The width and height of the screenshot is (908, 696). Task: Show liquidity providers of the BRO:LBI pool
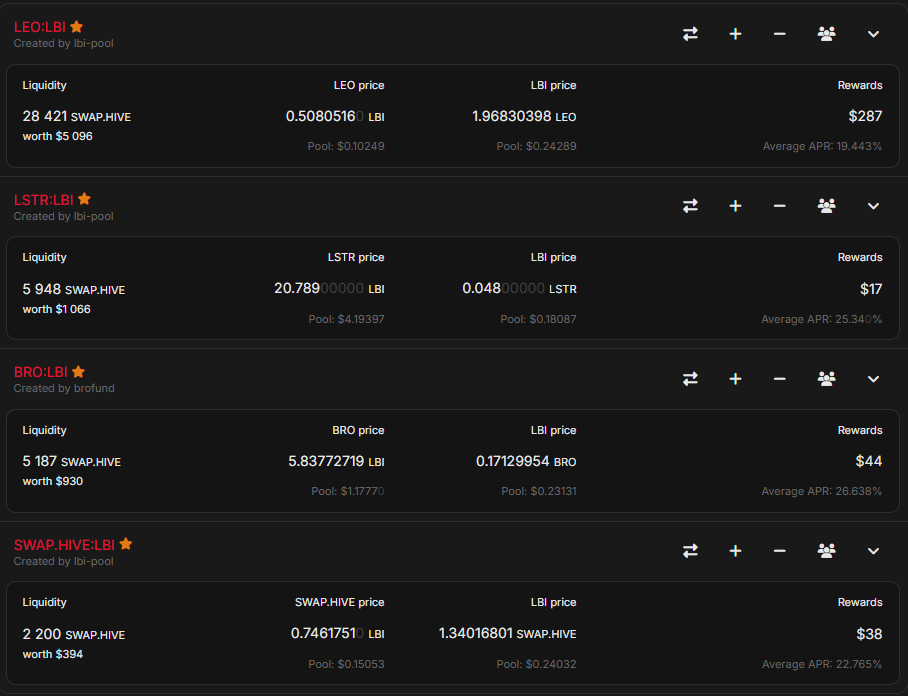tap(826, 379)
